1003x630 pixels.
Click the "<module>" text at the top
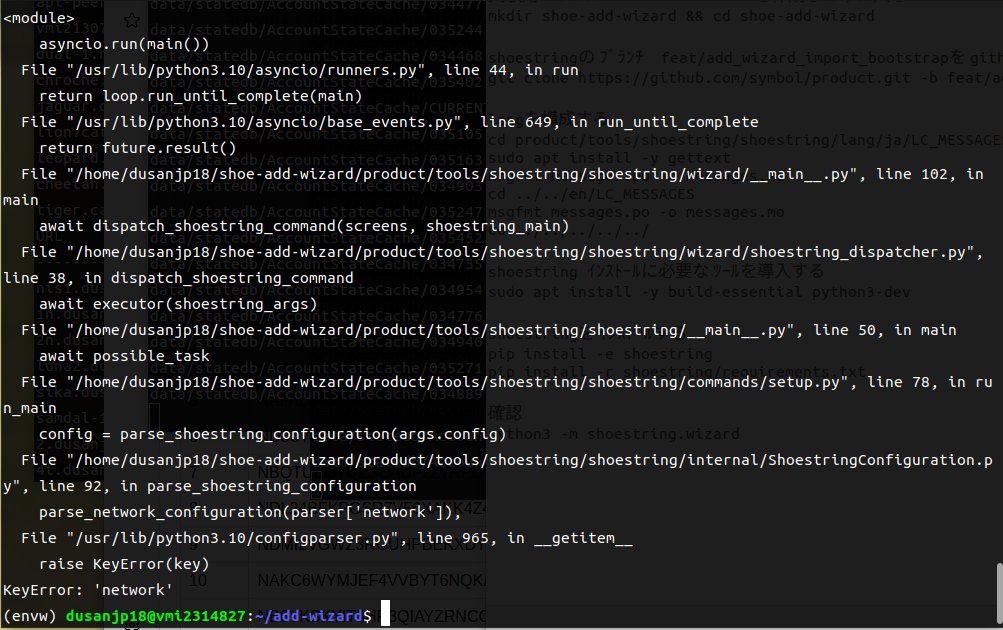(x=39, y=18)
